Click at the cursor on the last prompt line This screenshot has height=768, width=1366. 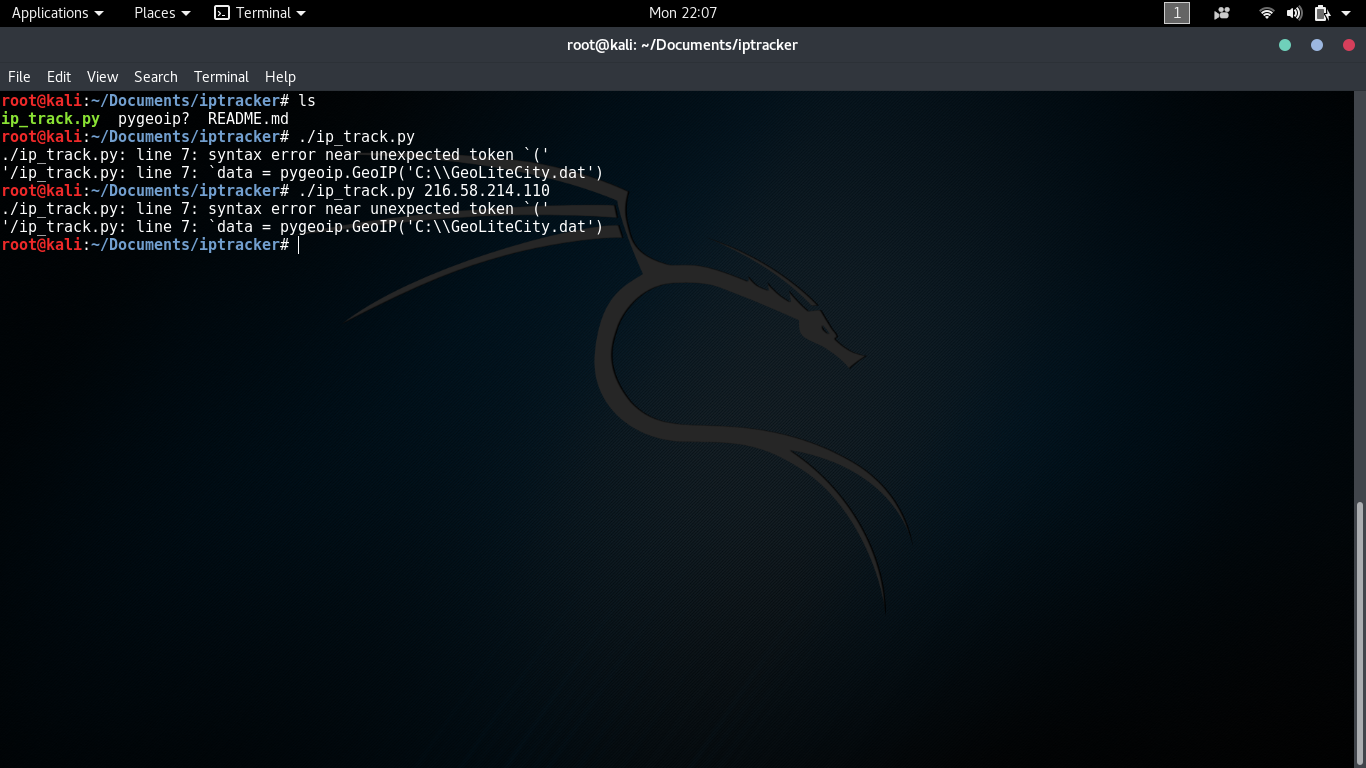[299, 245]
